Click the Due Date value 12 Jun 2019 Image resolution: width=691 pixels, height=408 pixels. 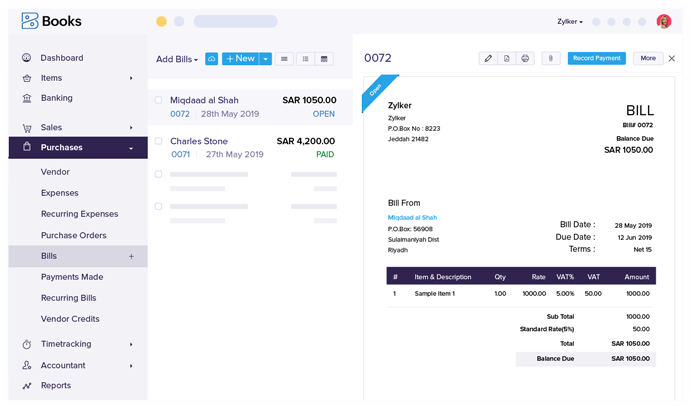[x=634, y=237]
